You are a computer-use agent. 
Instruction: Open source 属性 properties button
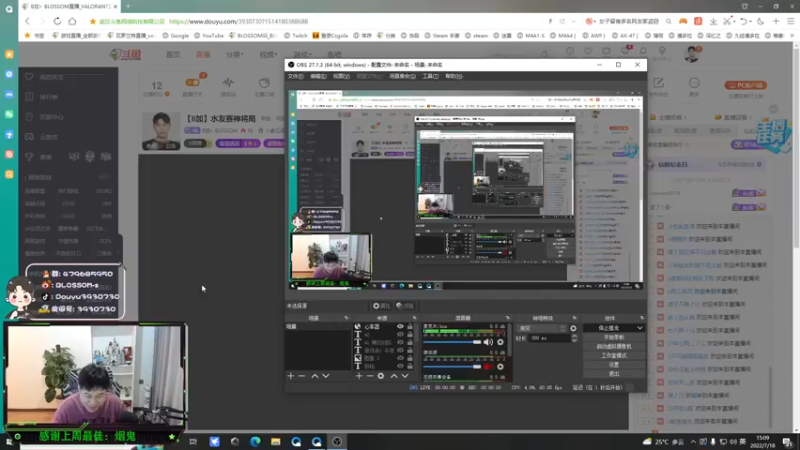381,306
